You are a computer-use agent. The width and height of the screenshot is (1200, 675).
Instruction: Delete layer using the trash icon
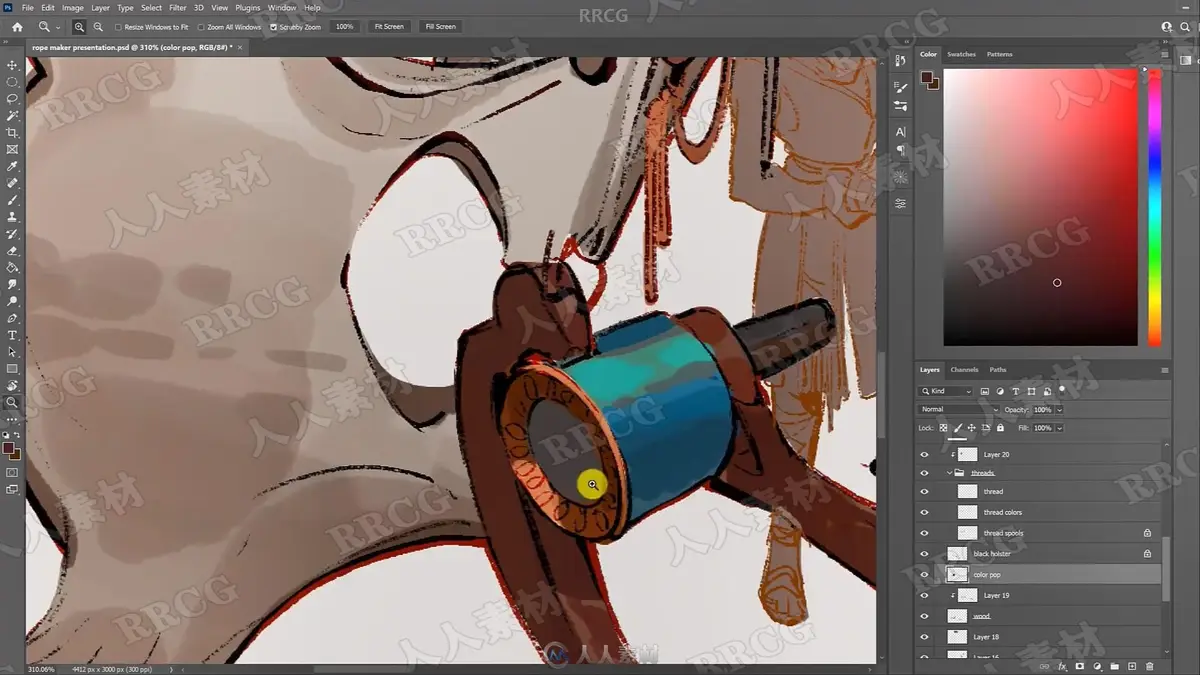click(1150, 666)
